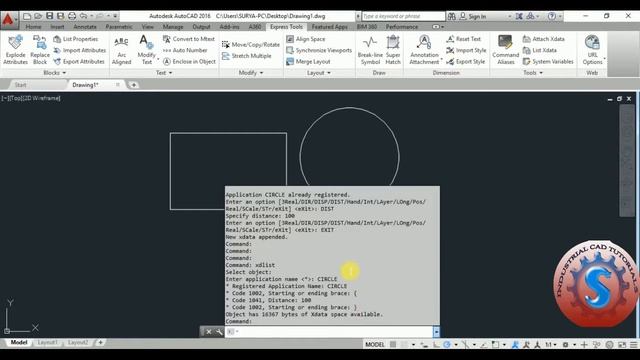Expand the Text panel dropdown
The width and height of the screenshot is (640, 360).
(164, 73)
